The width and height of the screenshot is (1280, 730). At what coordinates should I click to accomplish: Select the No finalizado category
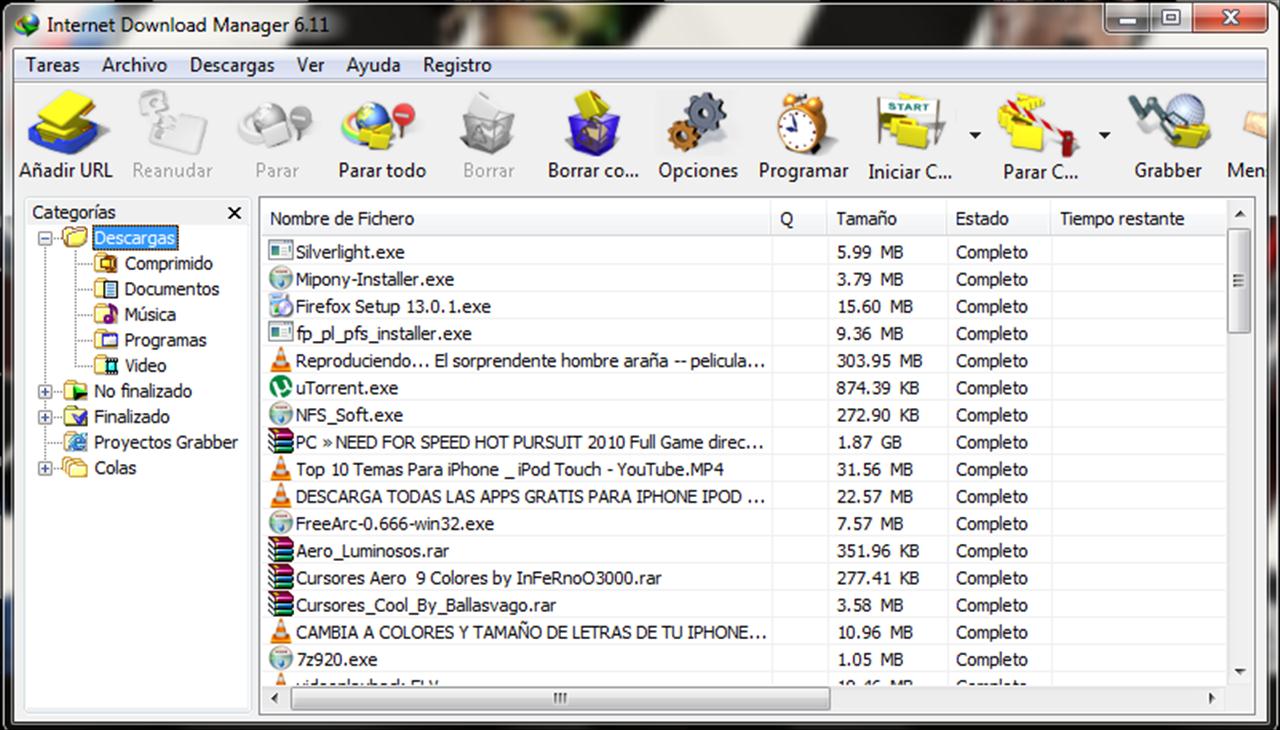[x=143, y=391]
